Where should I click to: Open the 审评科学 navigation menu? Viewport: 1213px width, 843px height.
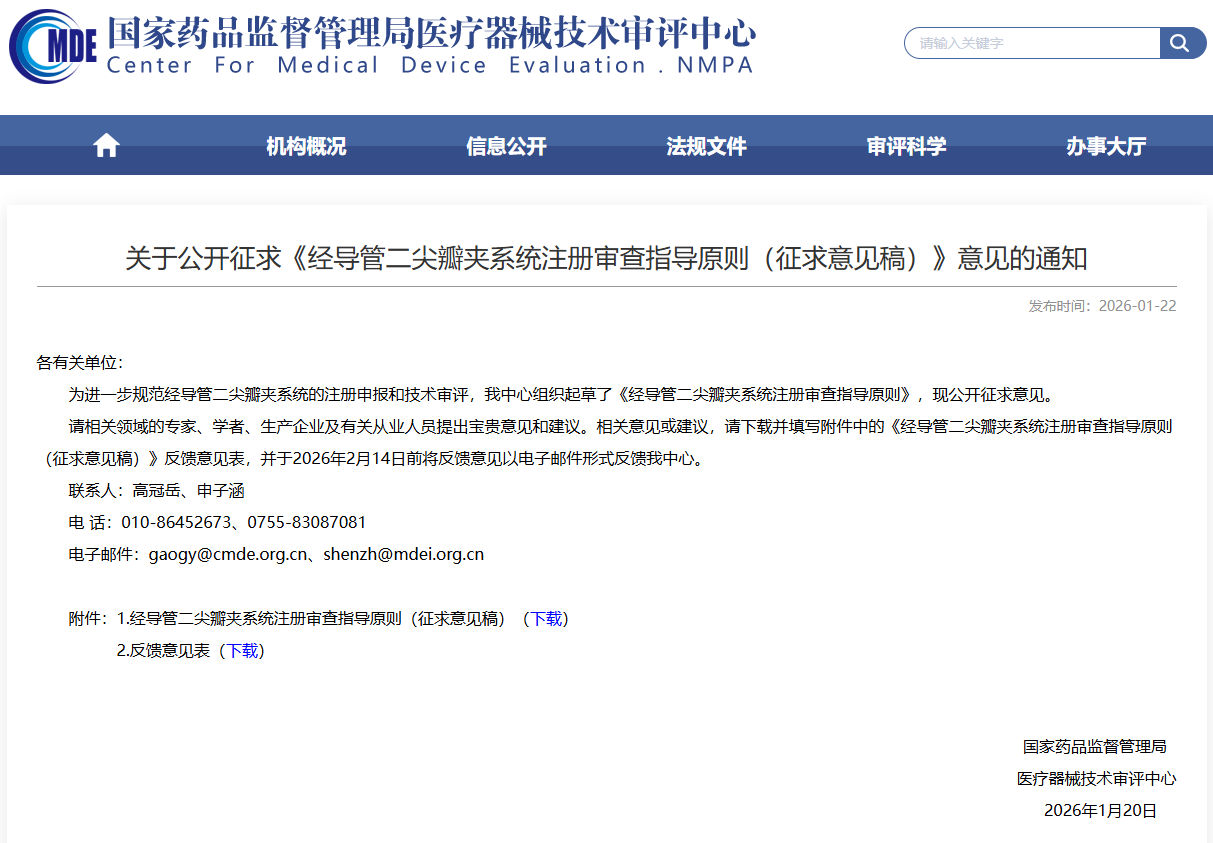tap(906, 145)
